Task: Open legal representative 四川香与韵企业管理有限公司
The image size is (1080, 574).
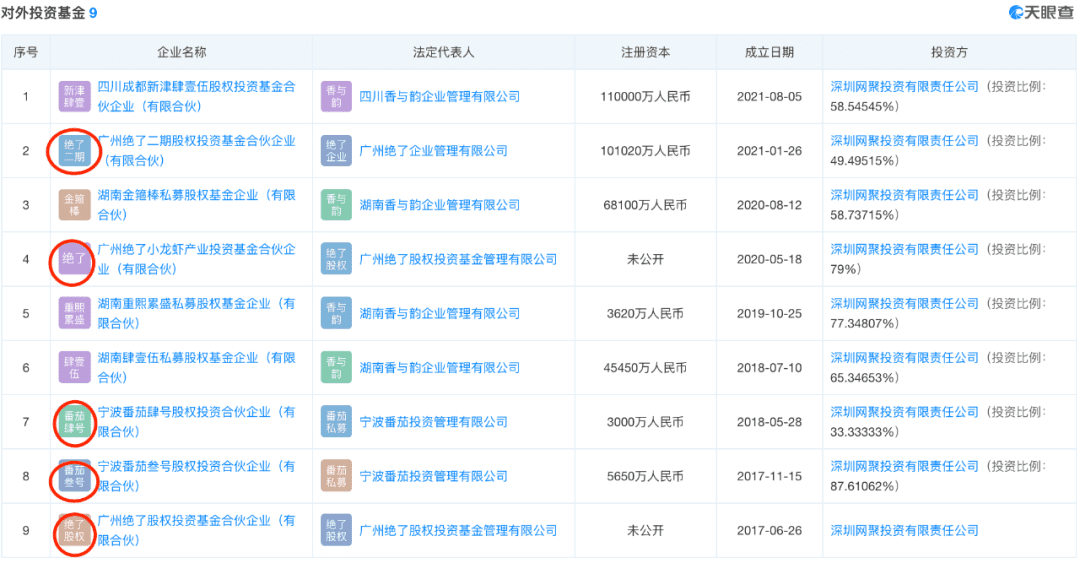Action: (x=439, y=96)
